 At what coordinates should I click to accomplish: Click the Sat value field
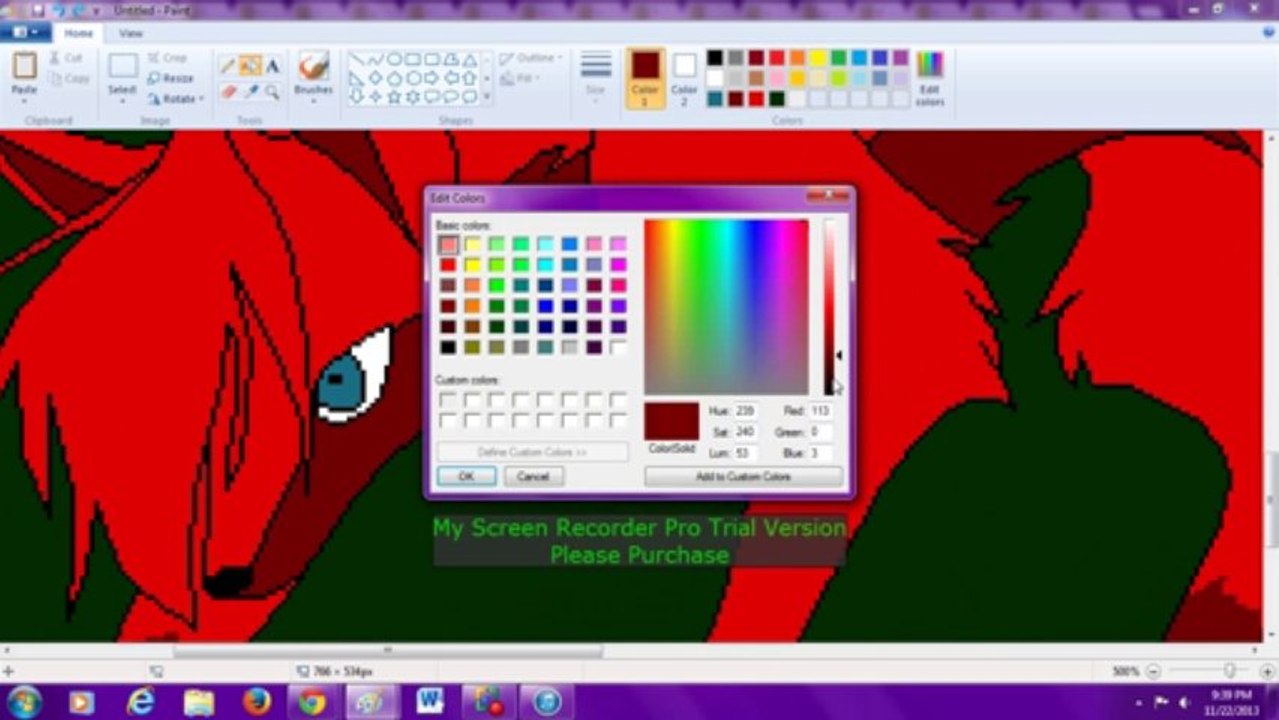(745, 432)
